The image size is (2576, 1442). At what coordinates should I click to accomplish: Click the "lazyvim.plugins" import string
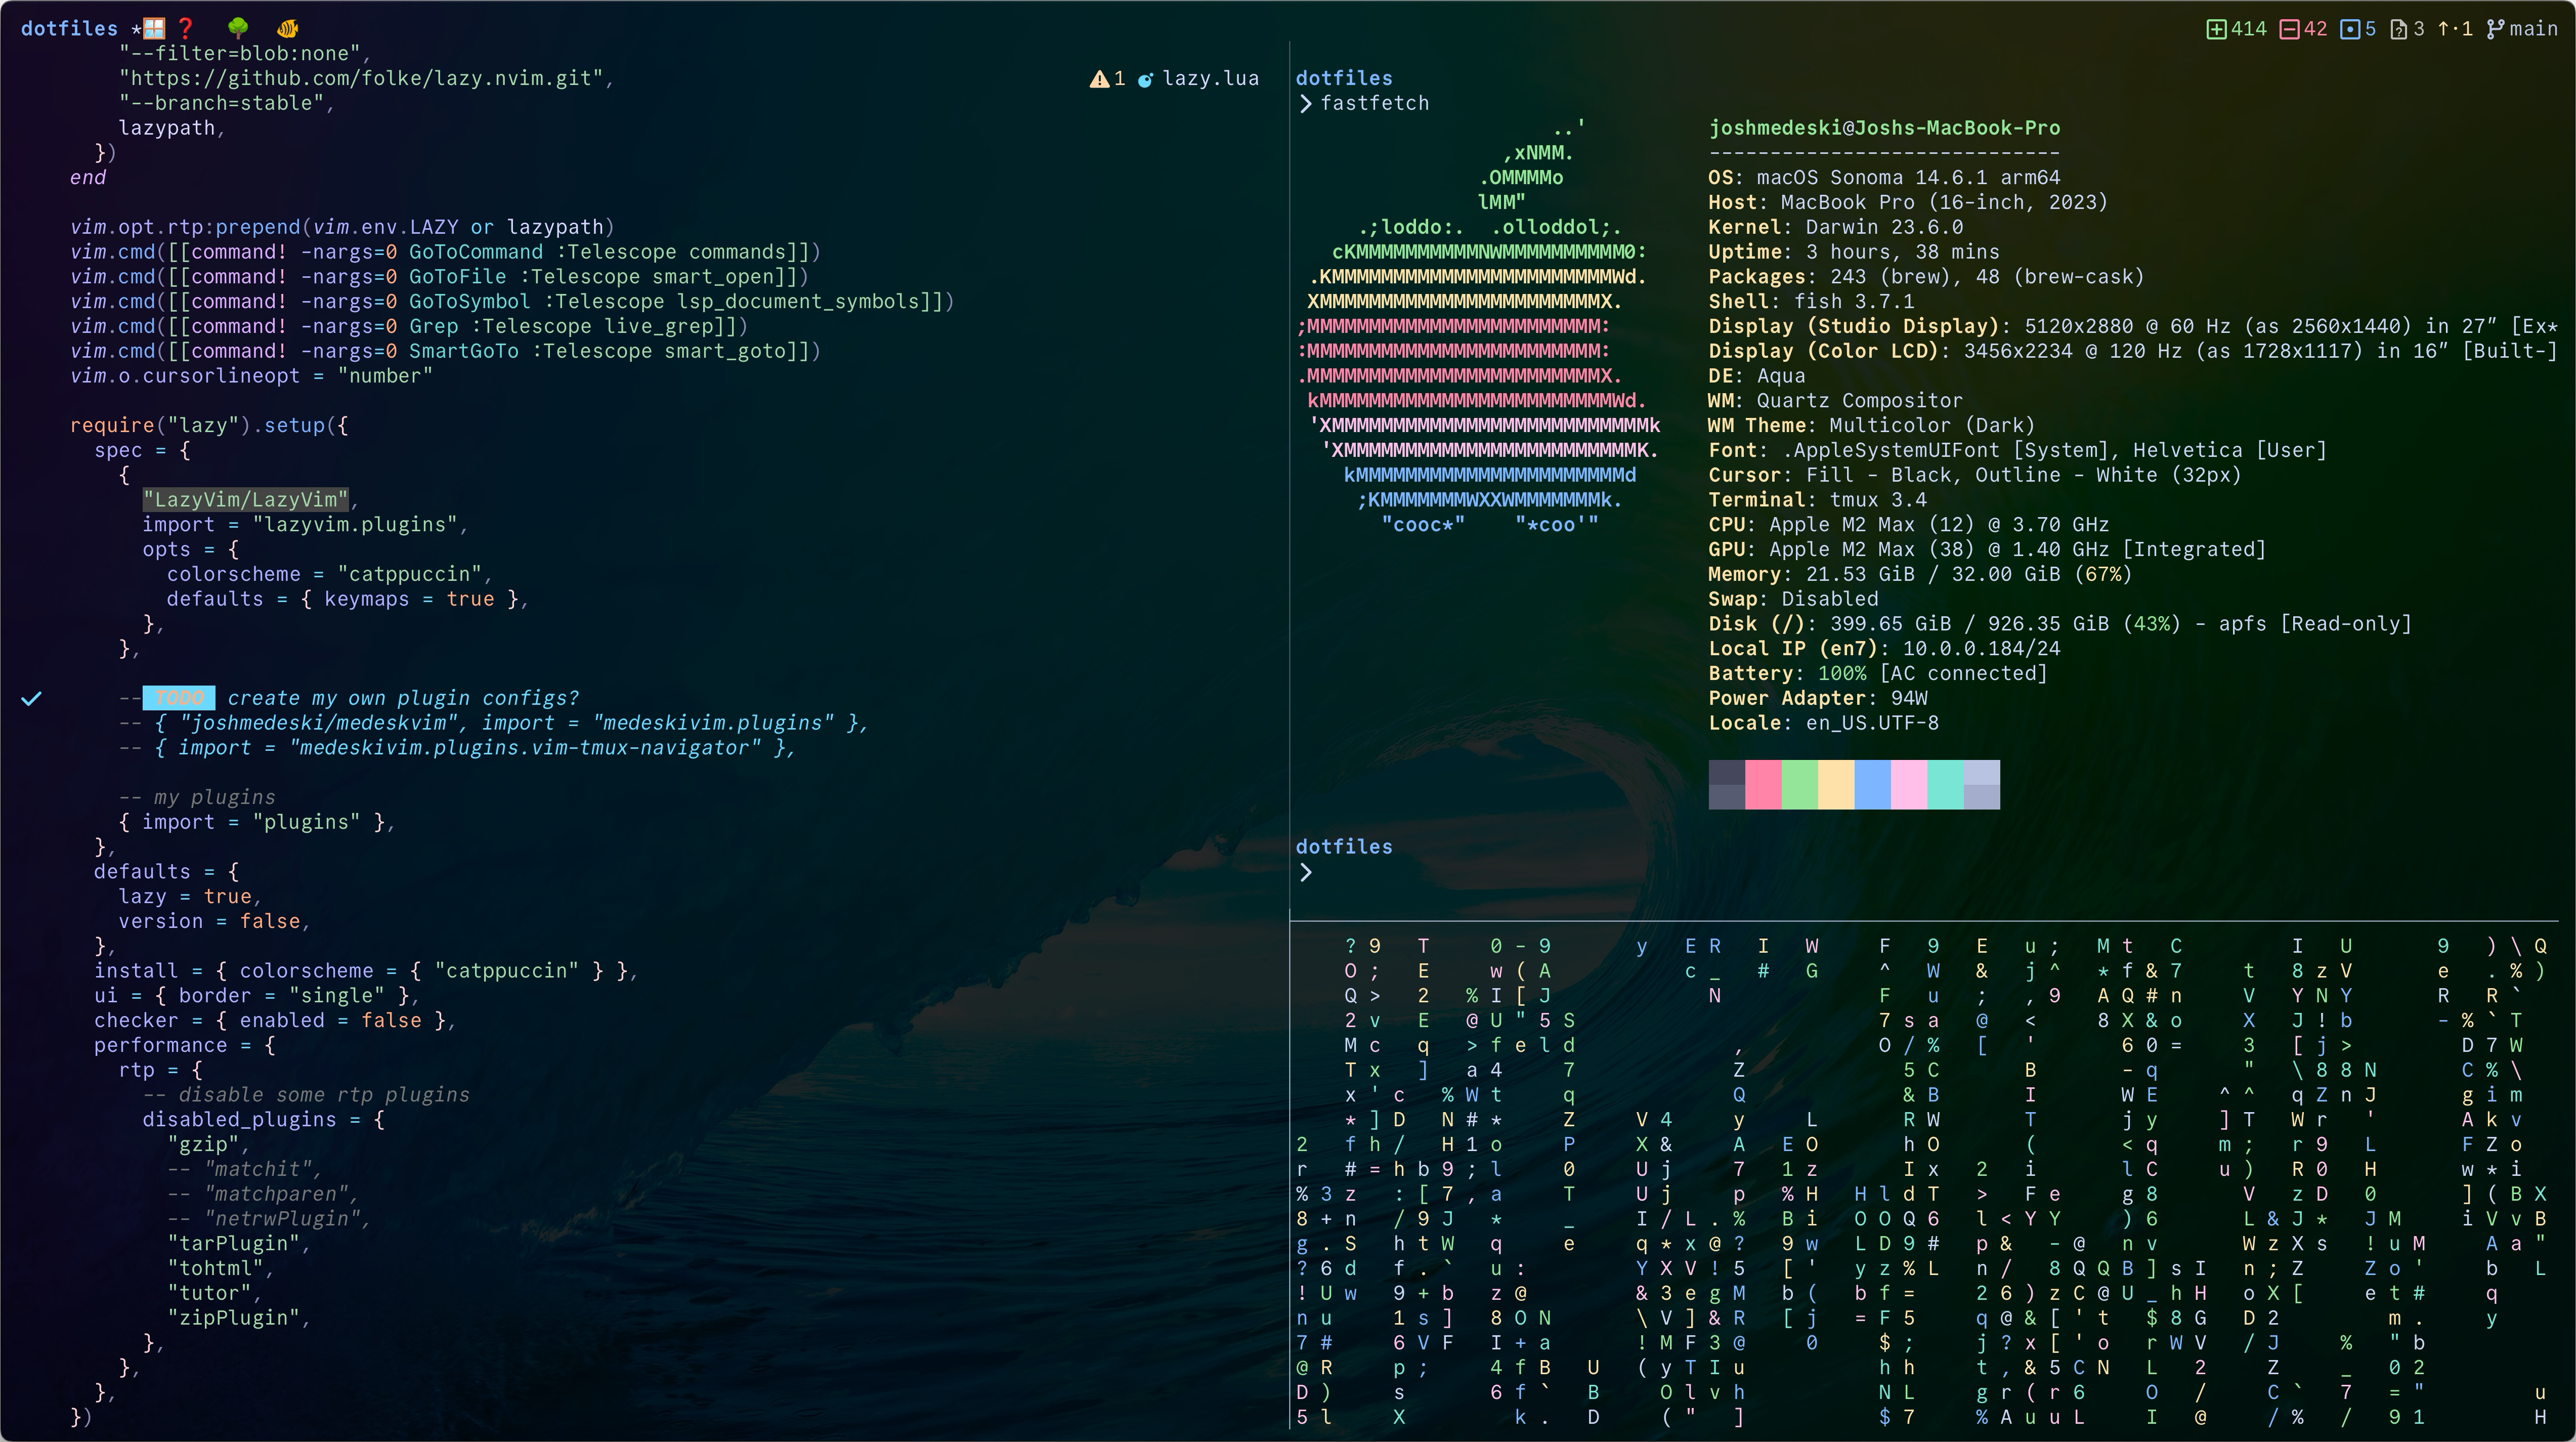355,524
